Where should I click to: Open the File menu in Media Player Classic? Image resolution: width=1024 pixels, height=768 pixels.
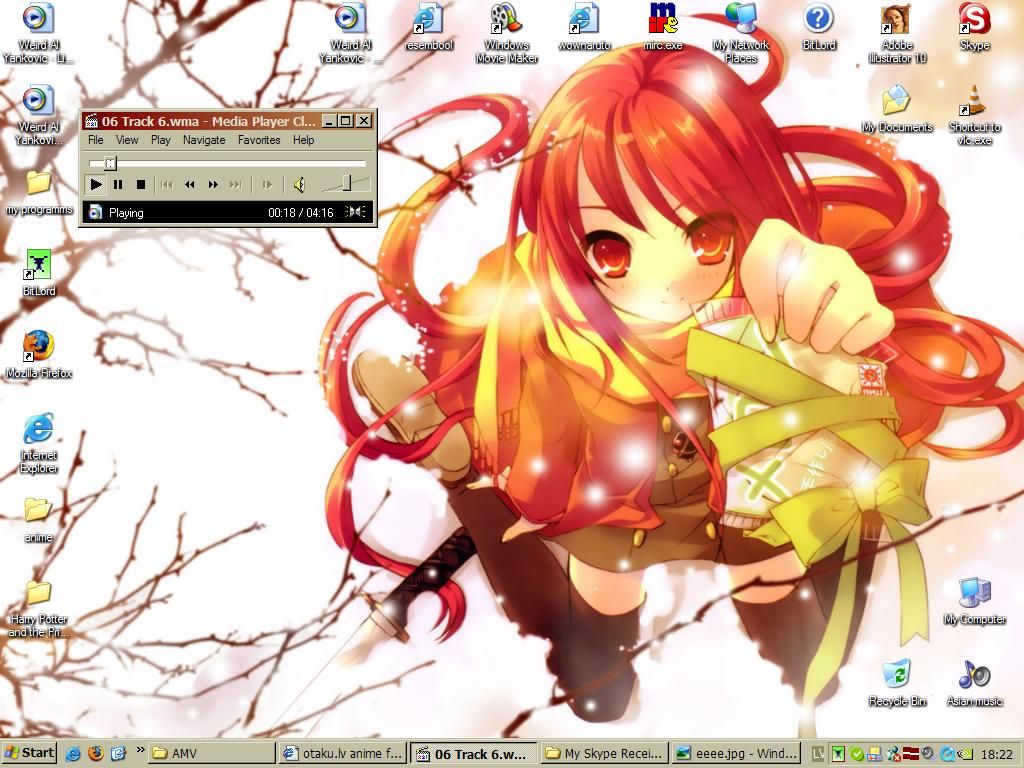point(95,140)
